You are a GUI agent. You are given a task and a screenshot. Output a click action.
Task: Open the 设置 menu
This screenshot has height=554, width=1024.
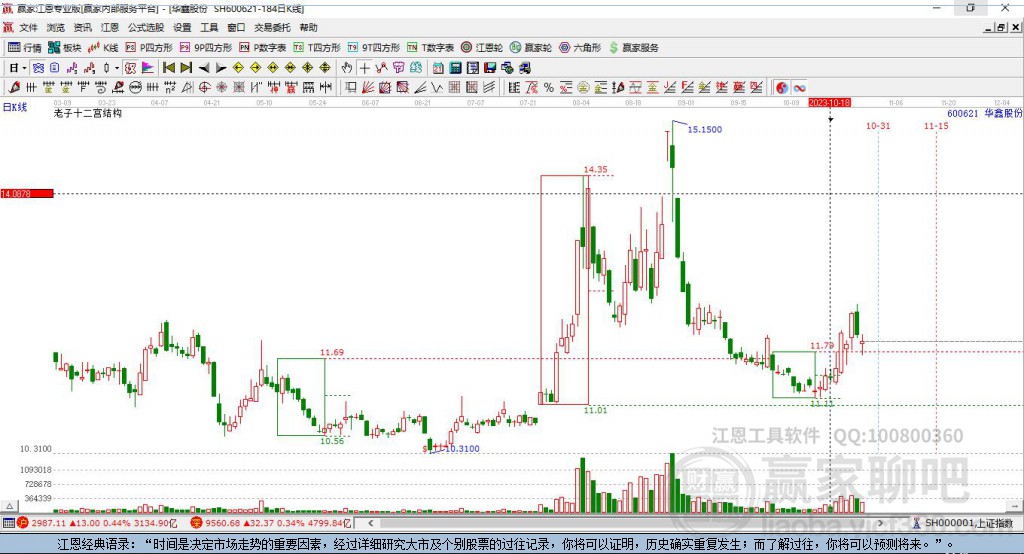[182, 27]
